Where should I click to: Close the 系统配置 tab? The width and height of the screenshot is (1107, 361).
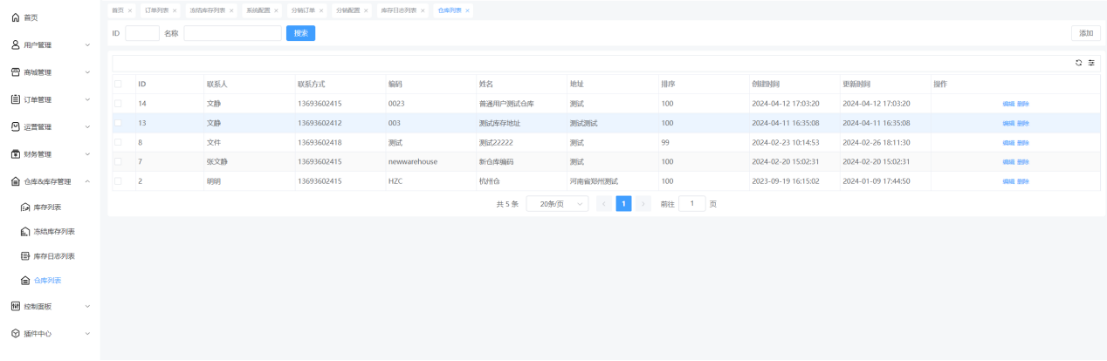pyautogui.click(x=276, y=11)
